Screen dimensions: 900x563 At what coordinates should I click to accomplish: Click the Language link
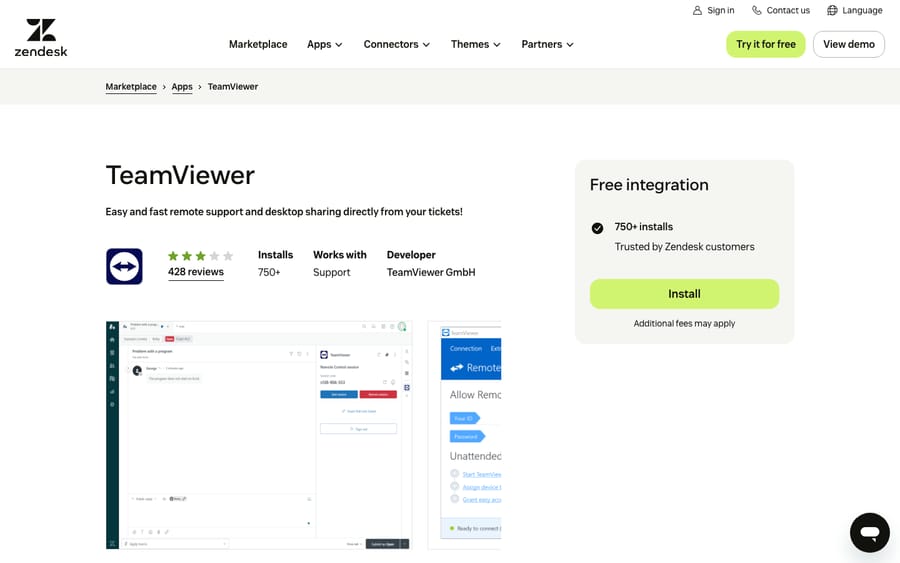(862, 10)
